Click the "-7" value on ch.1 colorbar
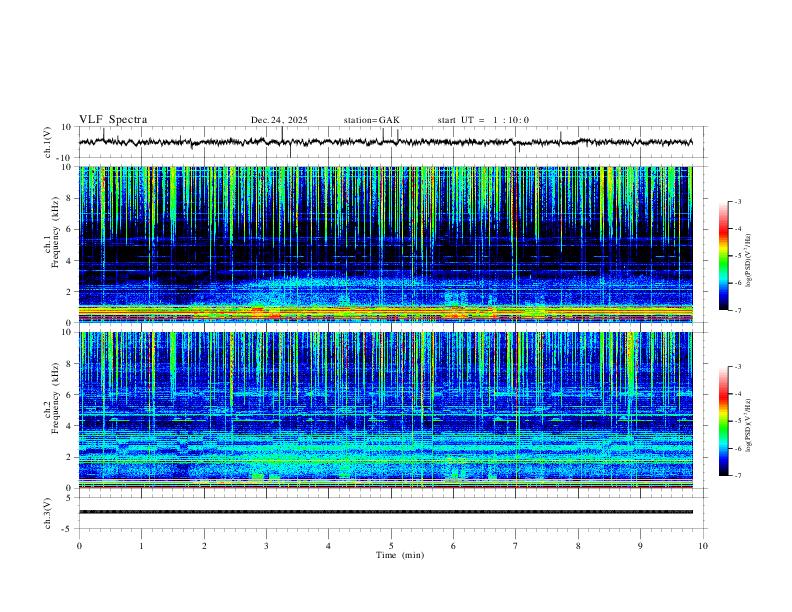 pos(738,310)
